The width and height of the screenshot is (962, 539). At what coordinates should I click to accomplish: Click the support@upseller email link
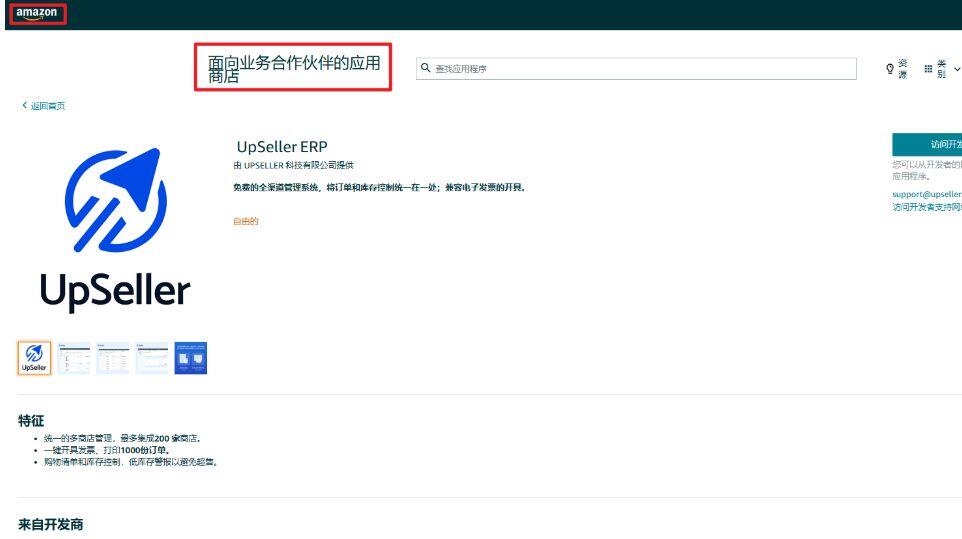927,194
